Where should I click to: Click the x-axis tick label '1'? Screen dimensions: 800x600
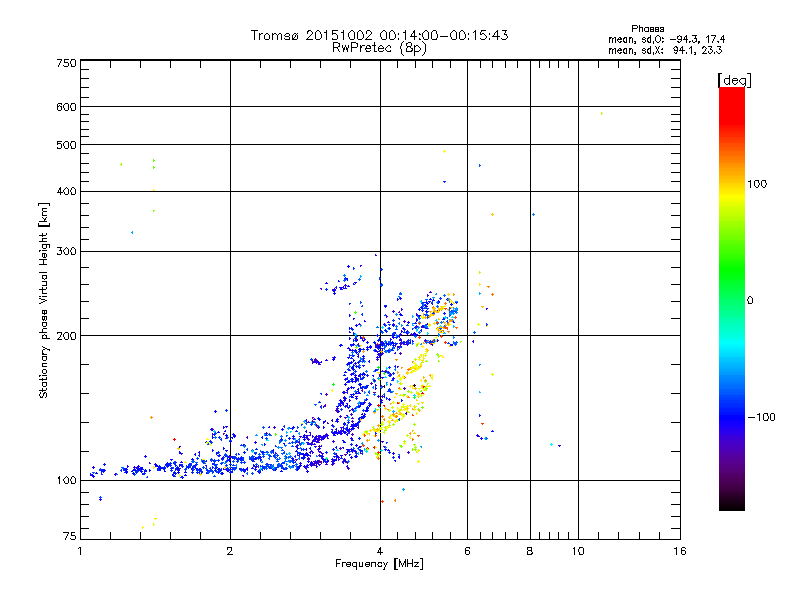(x=80, y=551)
